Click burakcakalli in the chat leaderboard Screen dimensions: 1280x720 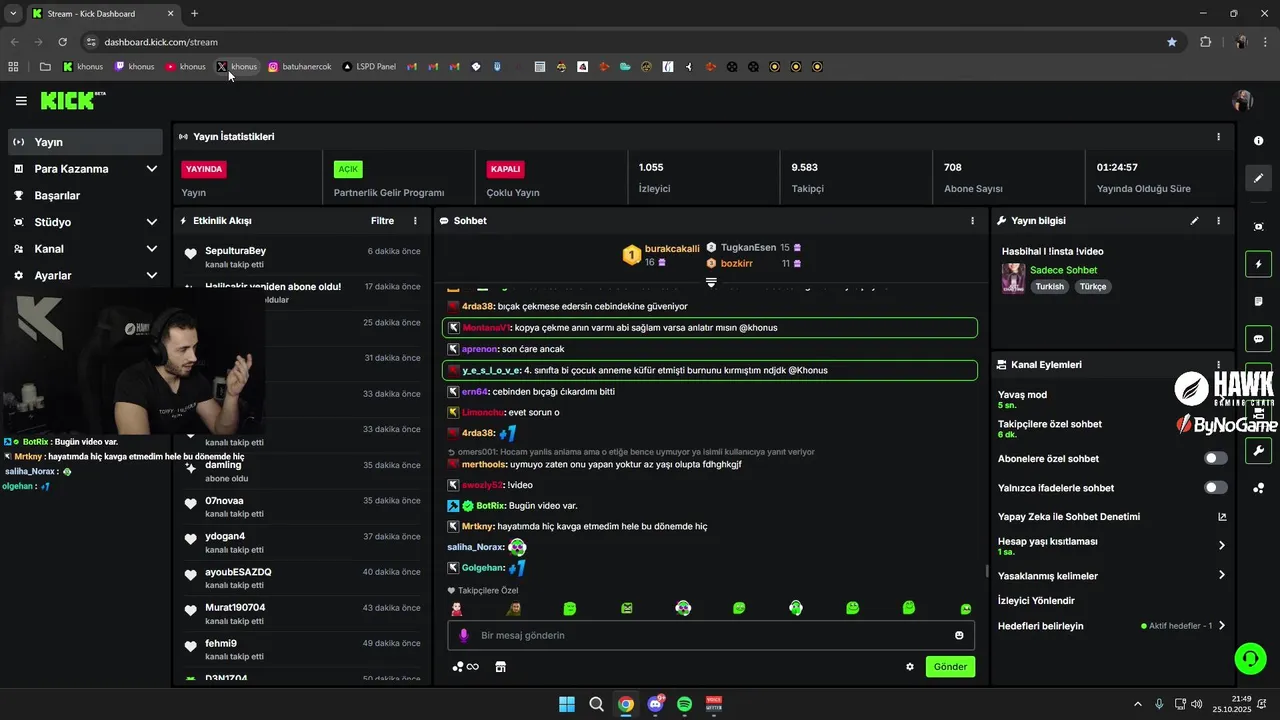(x=672, y=249)
